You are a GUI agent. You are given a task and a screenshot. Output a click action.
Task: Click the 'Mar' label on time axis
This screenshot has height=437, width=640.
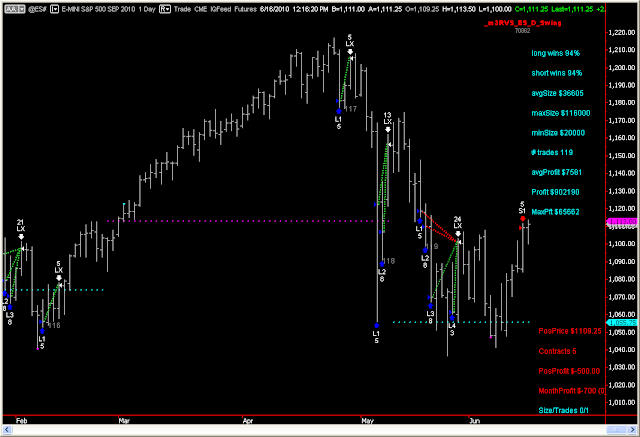tap(124, 421)
